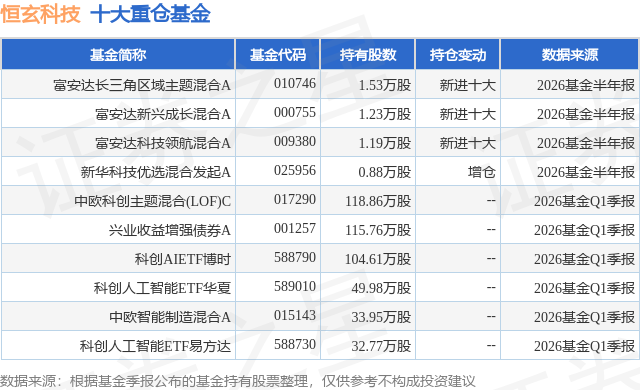Select fund 富安达新兴成长混合A

click(163, 114)
